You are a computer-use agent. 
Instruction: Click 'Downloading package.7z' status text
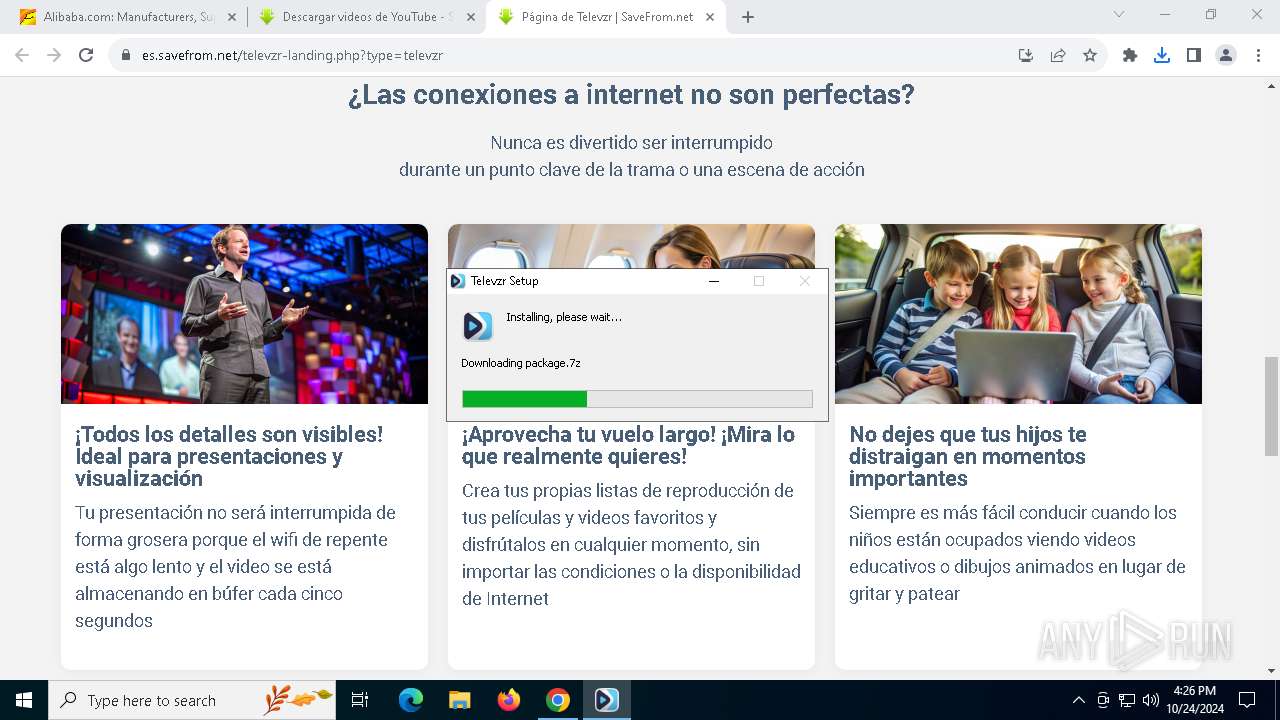521,363
